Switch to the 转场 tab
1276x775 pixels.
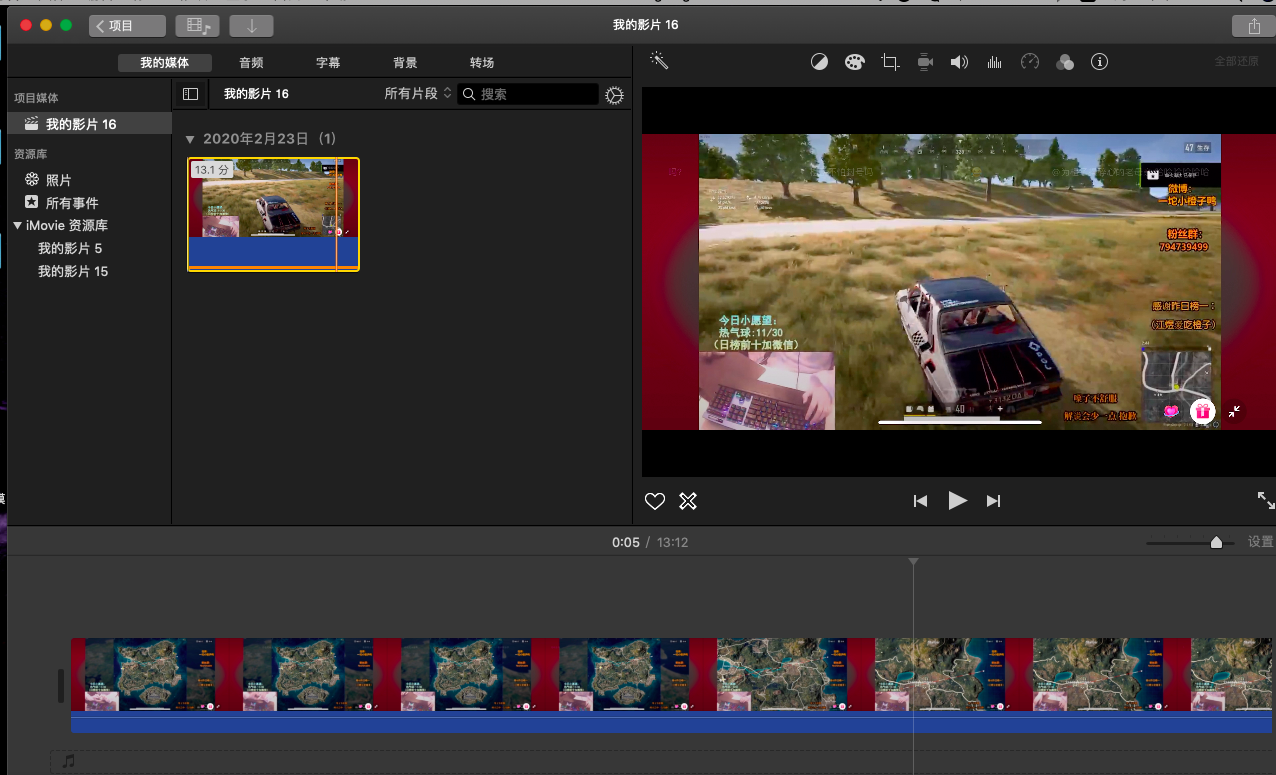482,63
